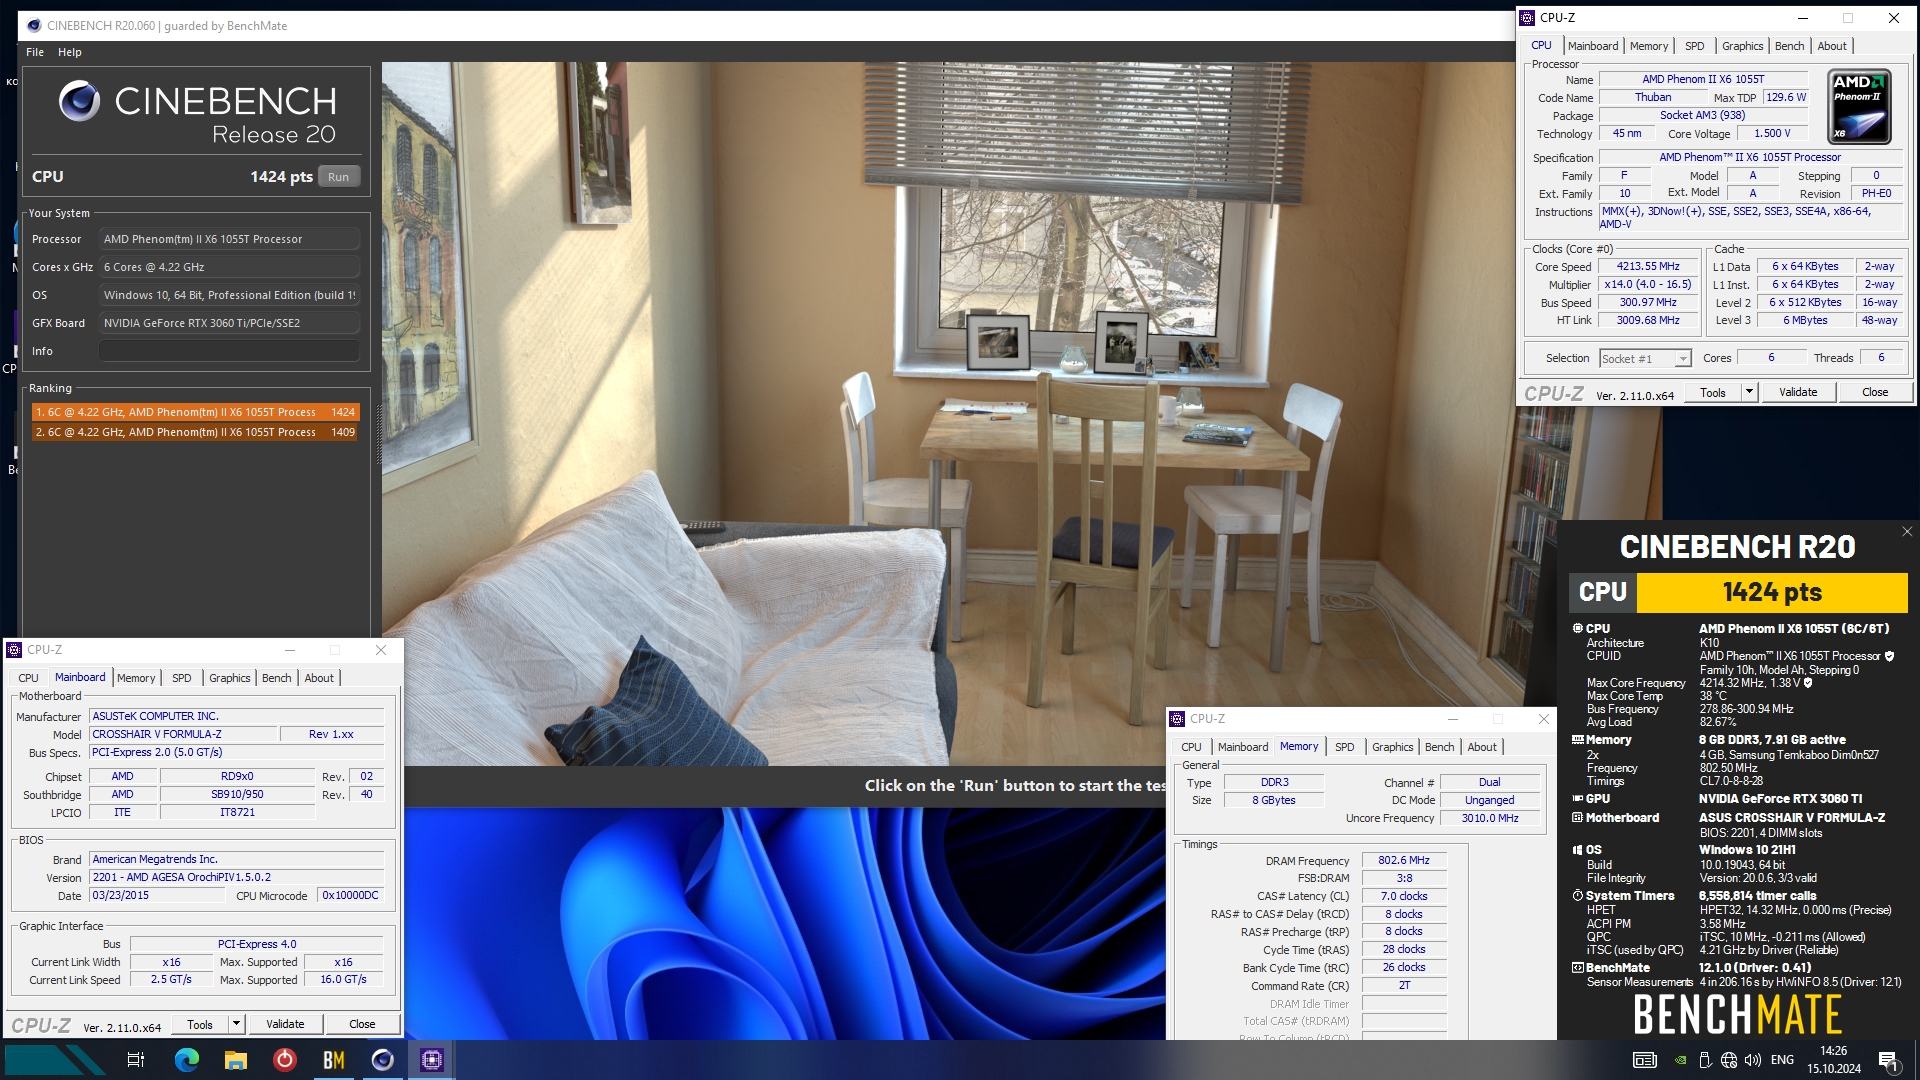Switch to BenchMate via BM taskbar icon
The image size is (1920, 1080).
(334, 1060)
